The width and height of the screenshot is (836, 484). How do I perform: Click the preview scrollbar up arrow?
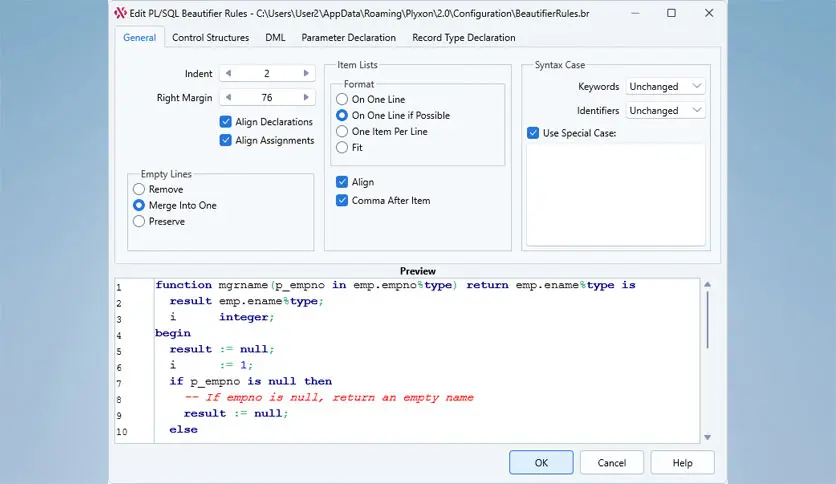(708, 285)
